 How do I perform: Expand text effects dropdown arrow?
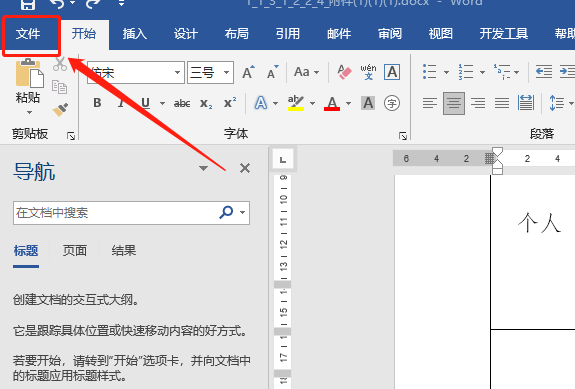(x=276, y=103)
